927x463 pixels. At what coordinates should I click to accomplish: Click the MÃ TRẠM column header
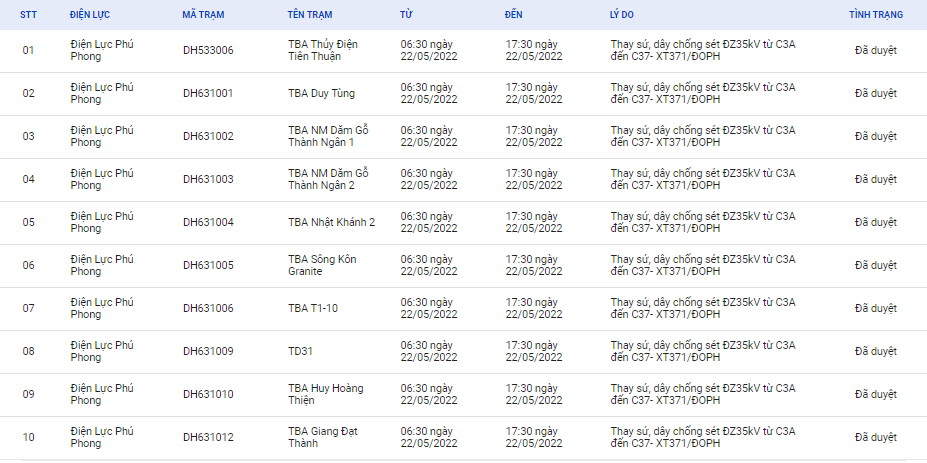click(x=203, y=15)
